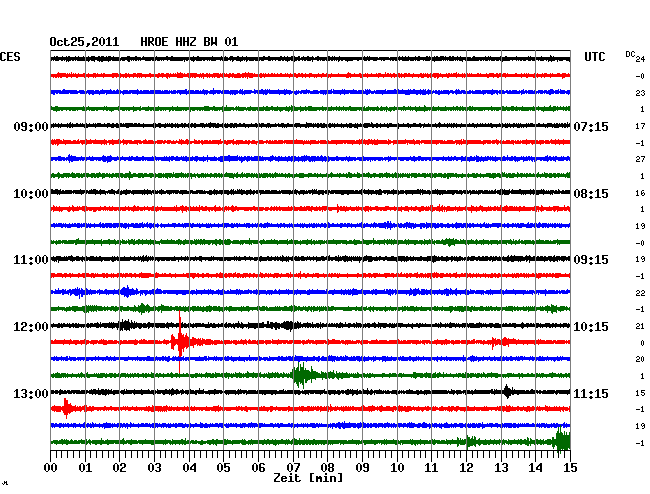Click the small red event near minute 13 after 12:00
This screenshot has height=494, width=650.
(x=503, y=342)
